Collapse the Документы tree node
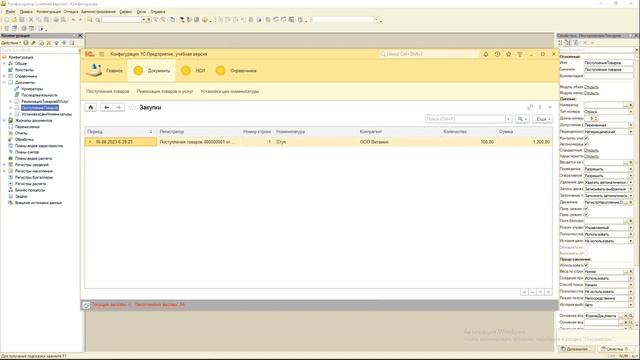This screenshot has height=360, width=640. click(x=4, y=82)
